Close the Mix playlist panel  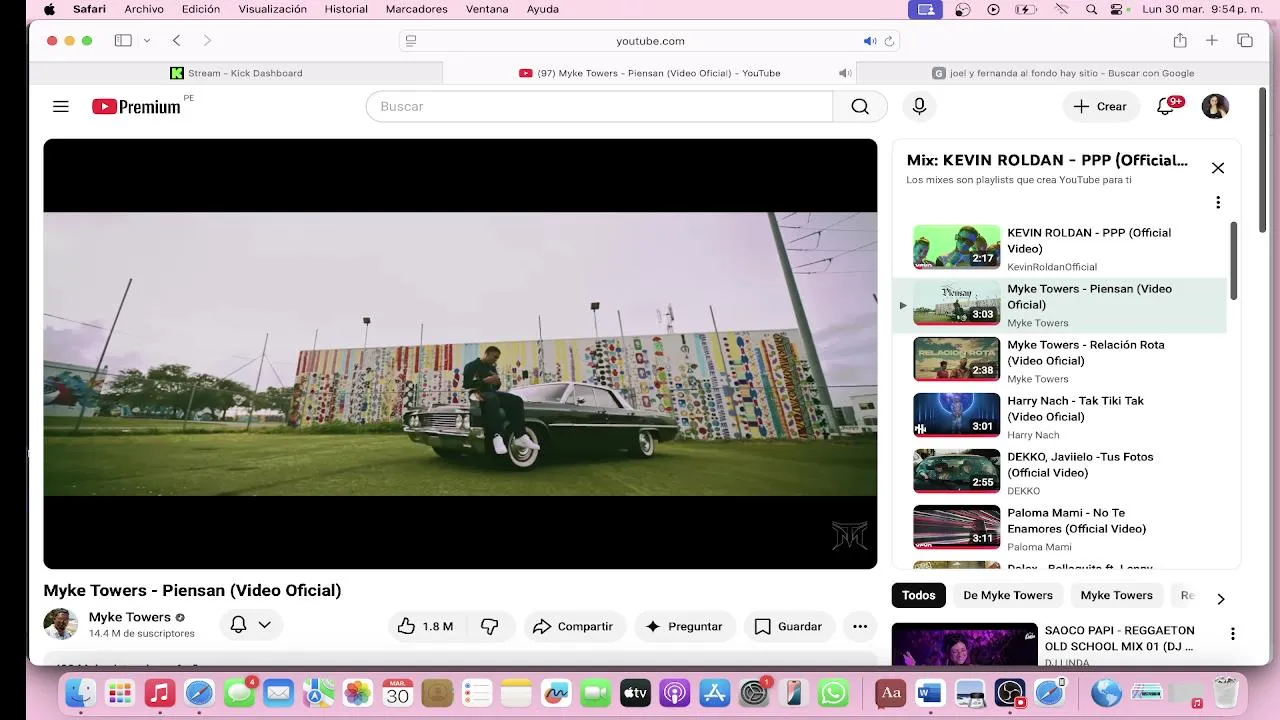(1218, 168)
